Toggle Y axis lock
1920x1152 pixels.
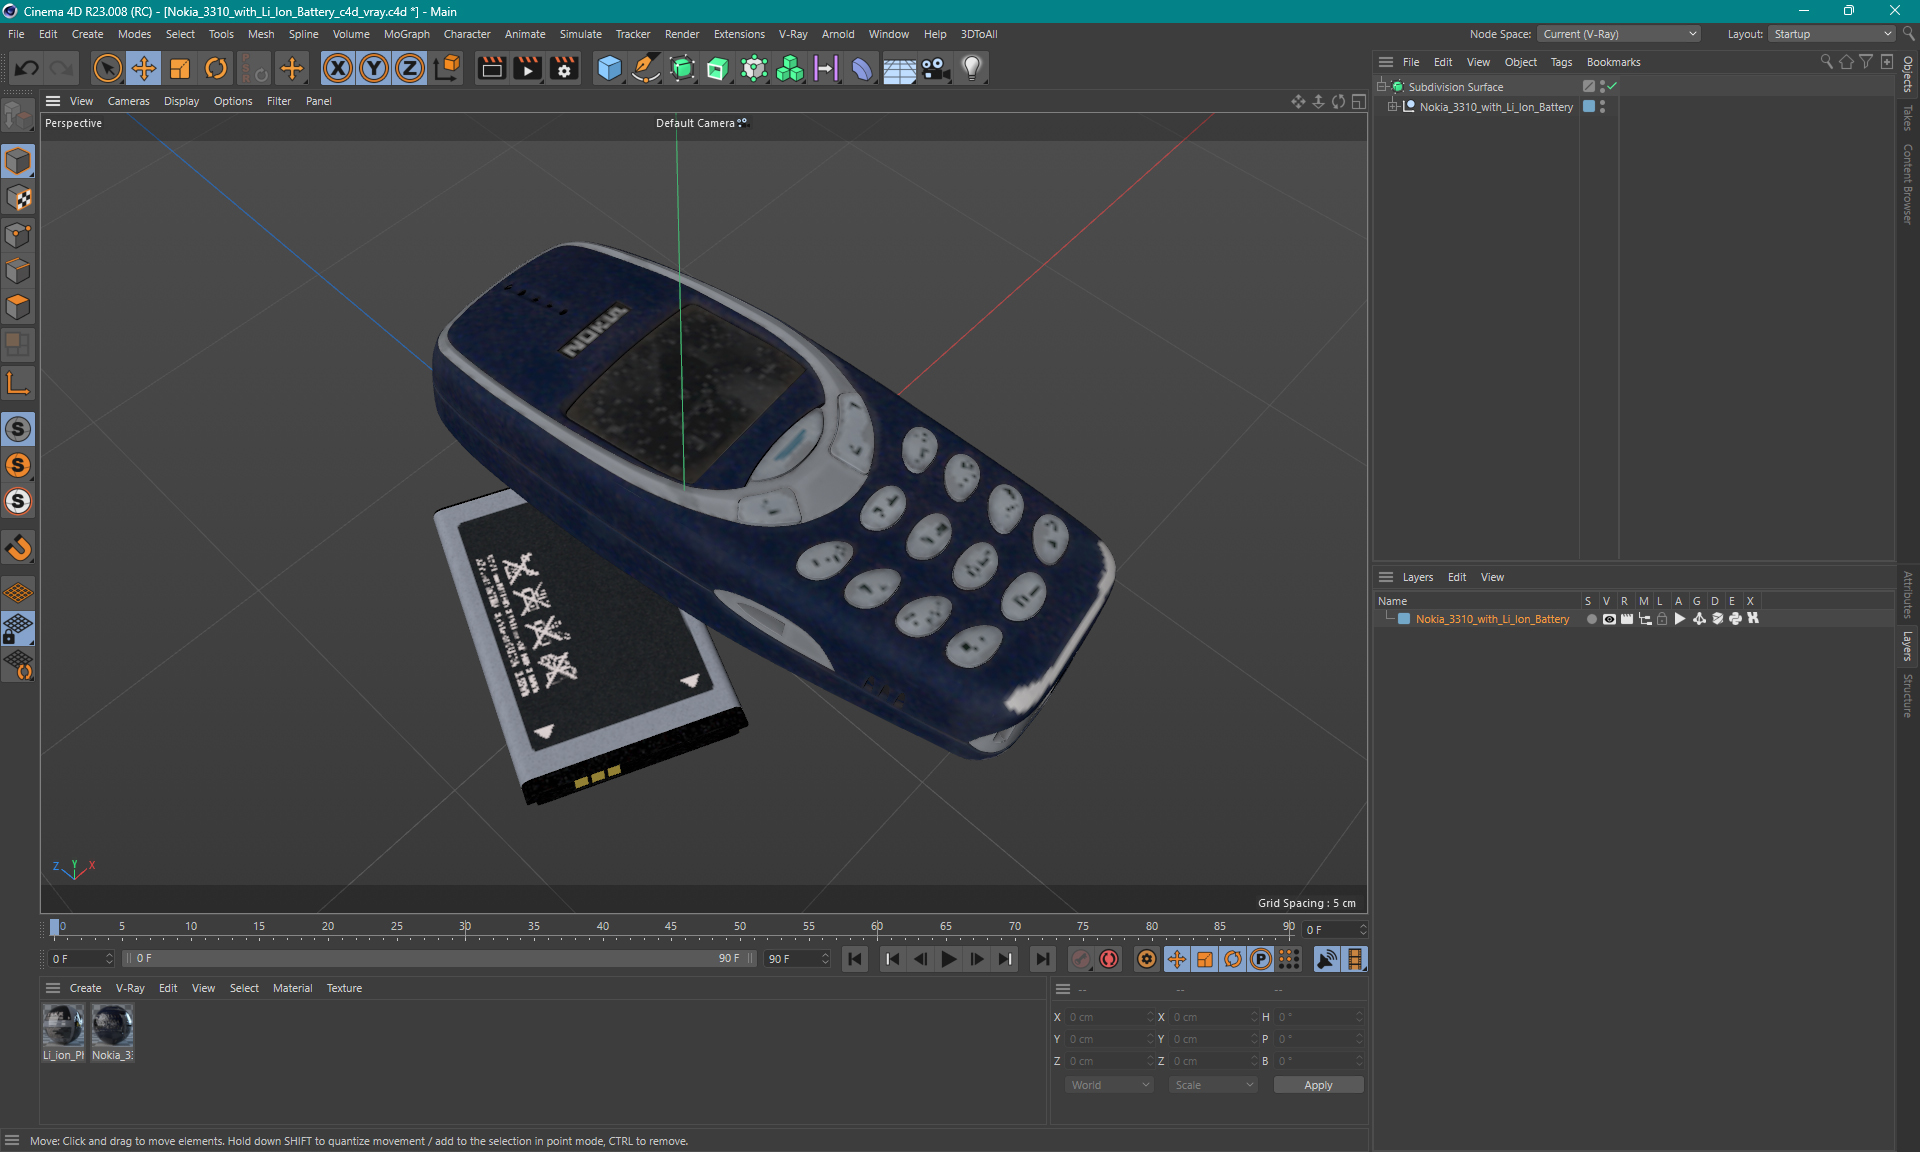click(374, 68)
